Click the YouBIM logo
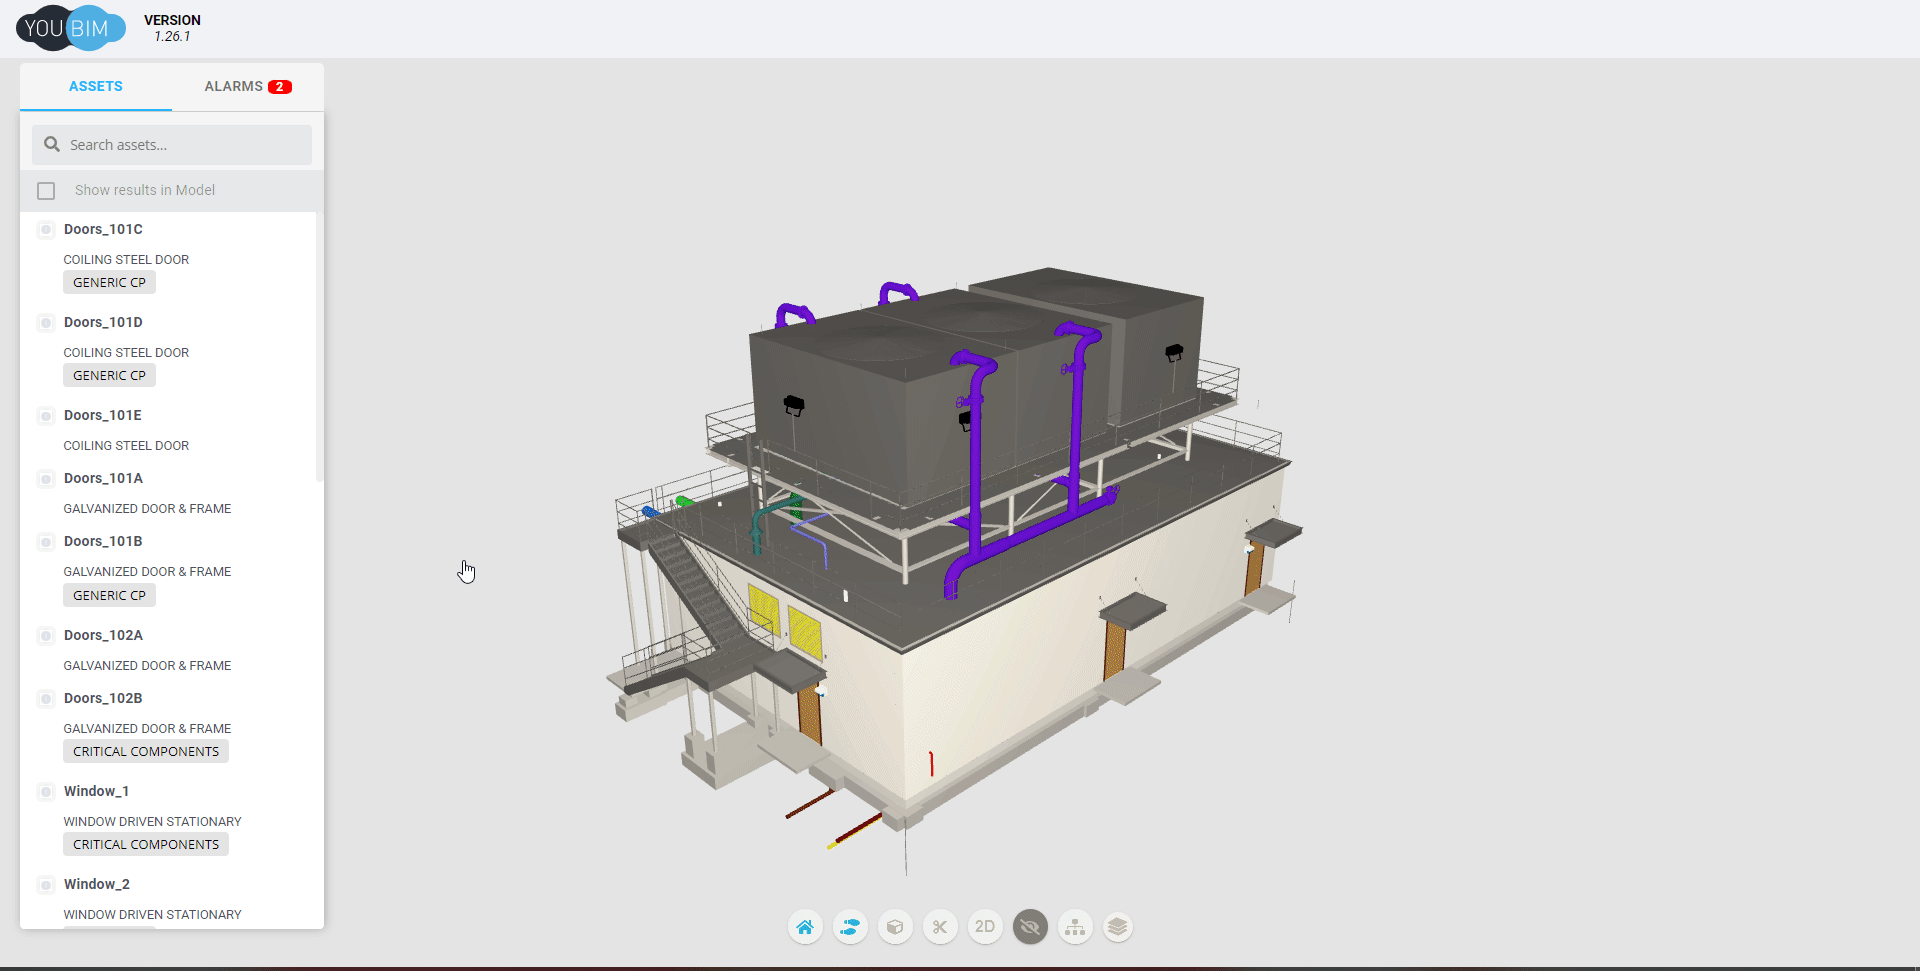Screen dimensions: 1920x971 pos(70,28)
